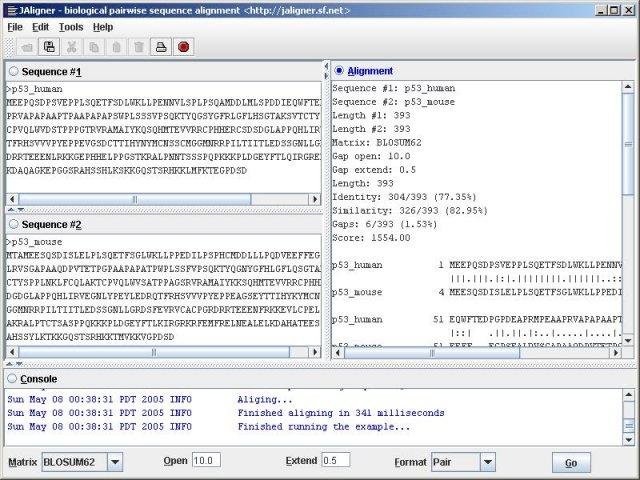Click the '>p53_human' header in Sequence #1
This screenshot has height=480, width=640.
(34, 89)
